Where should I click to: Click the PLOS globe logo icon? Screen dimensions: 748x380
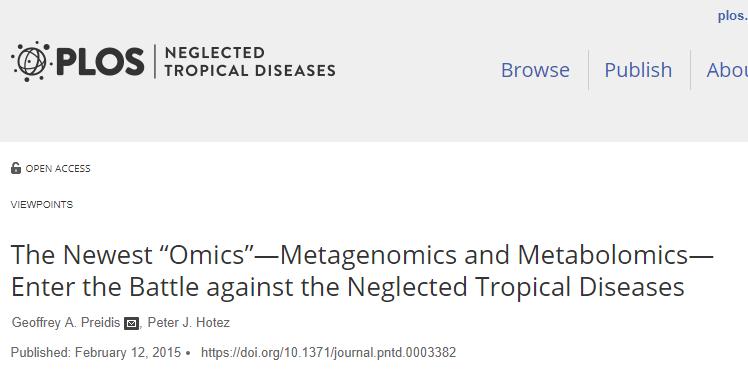31,62
